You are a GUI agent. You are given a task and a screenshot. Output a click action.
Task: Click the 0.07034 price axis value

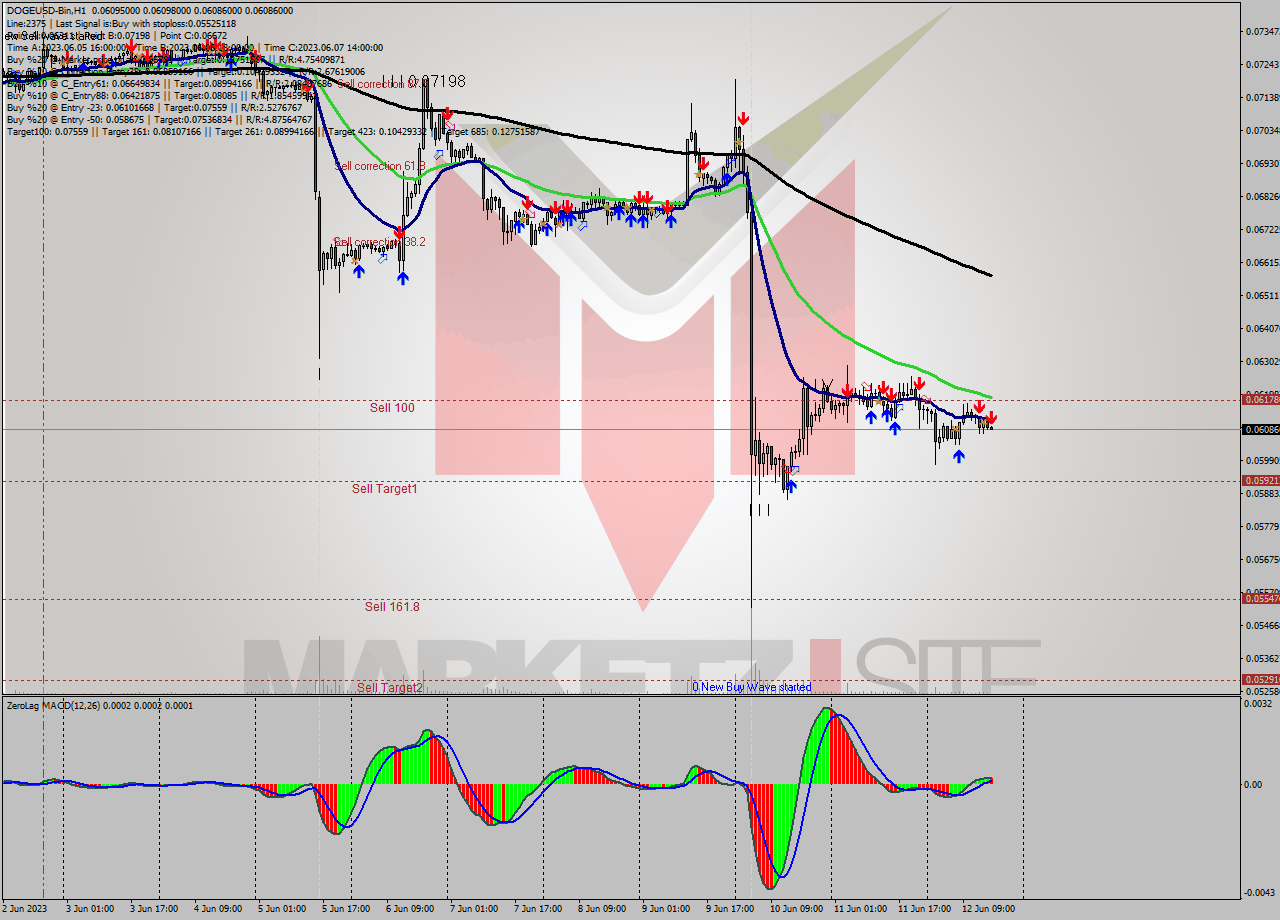(x=1261, y=130)
